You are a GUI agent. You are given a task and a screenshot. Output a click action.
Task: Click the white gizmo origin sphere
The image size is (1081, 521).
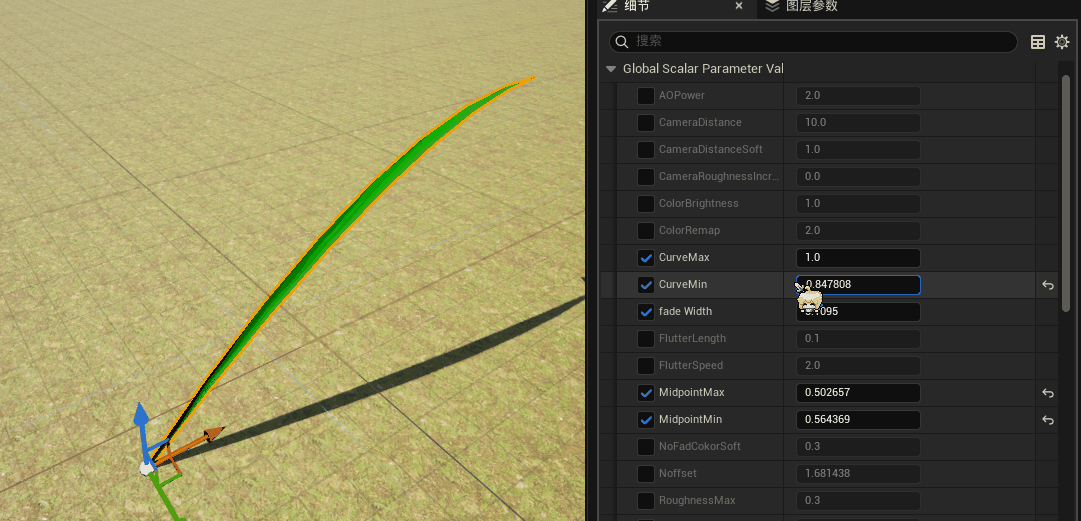coord(146,469)
